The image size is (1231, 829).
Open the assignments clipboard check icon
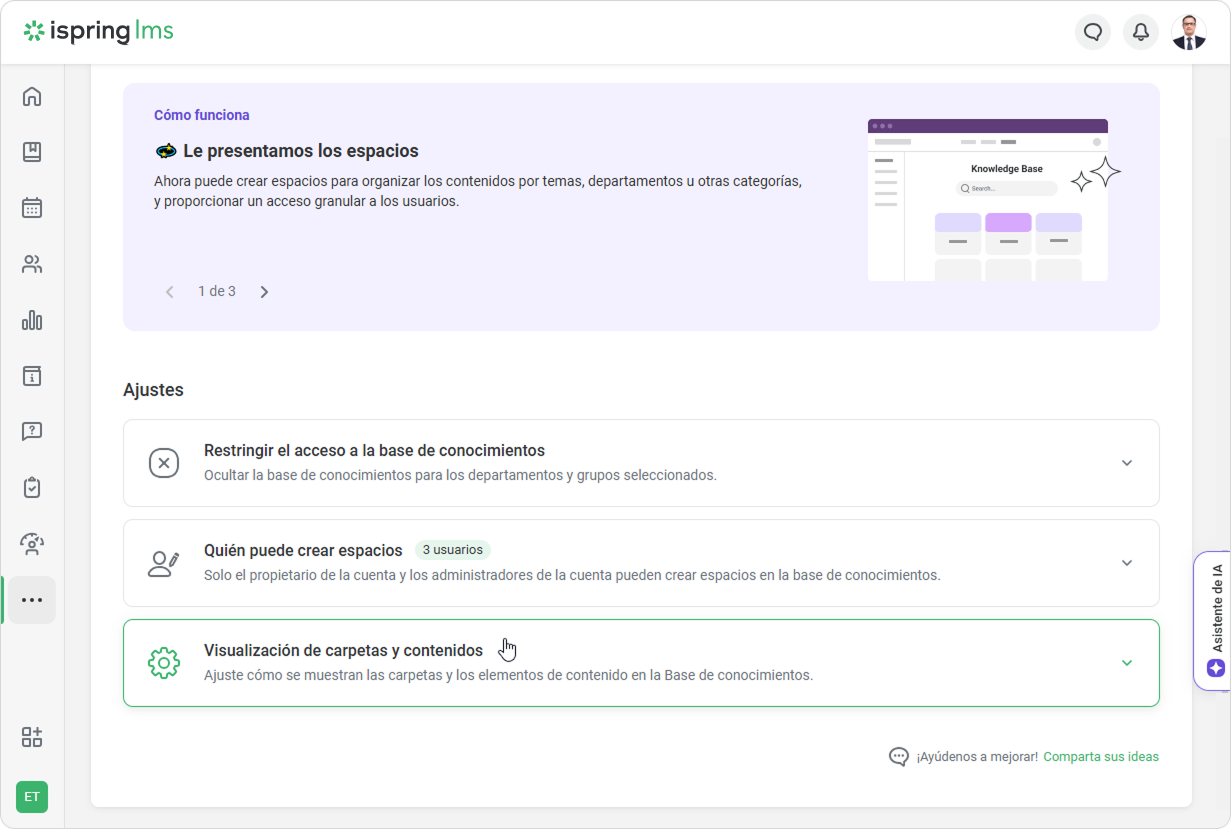click(32, 488)
